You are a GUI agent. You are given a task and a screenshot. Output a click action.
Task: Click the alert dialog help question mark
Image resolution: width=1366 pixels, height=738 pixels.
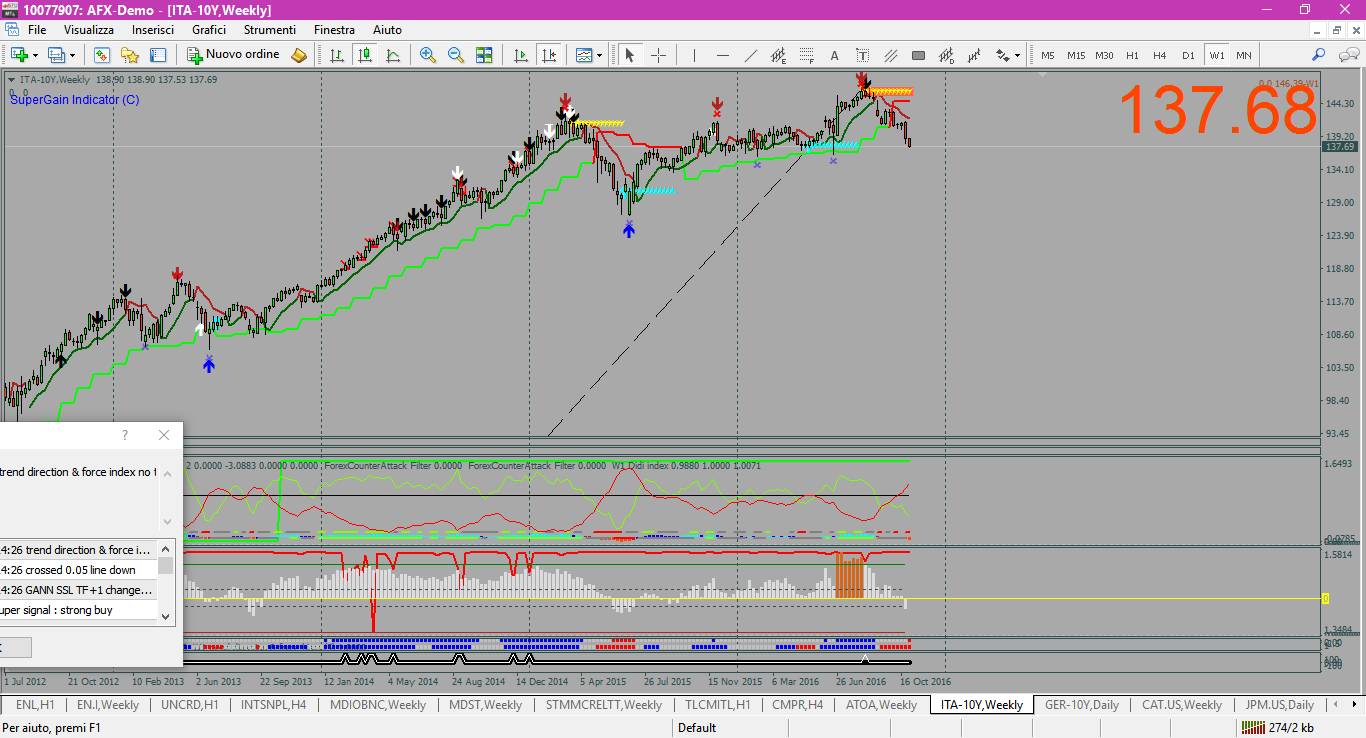point(125,435)
